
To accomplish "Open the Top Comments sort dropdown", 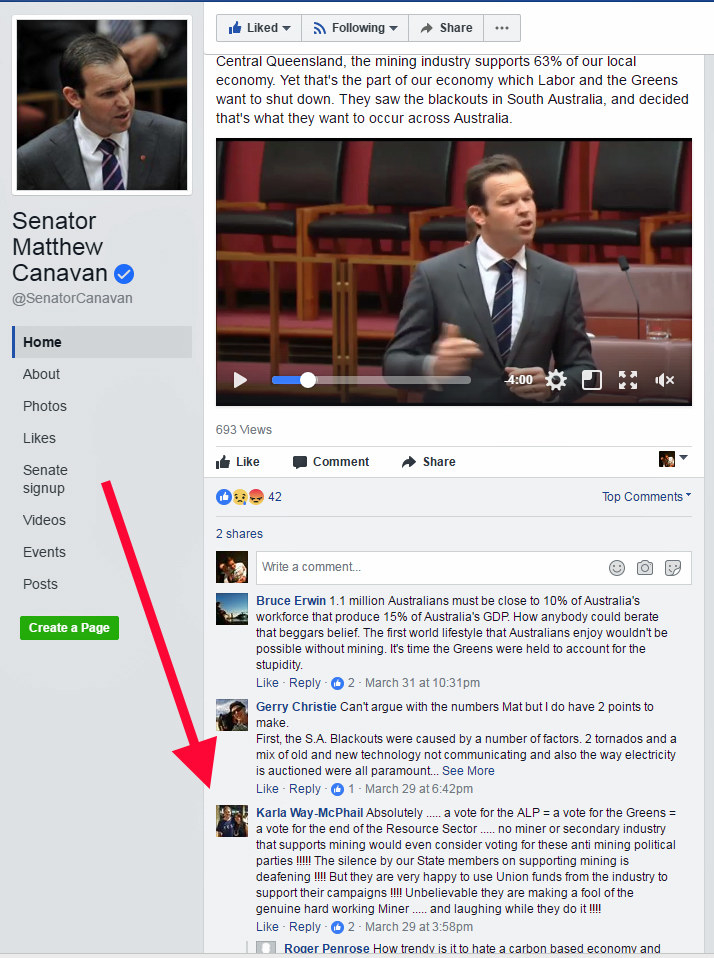I will click(x=646, y=497).
